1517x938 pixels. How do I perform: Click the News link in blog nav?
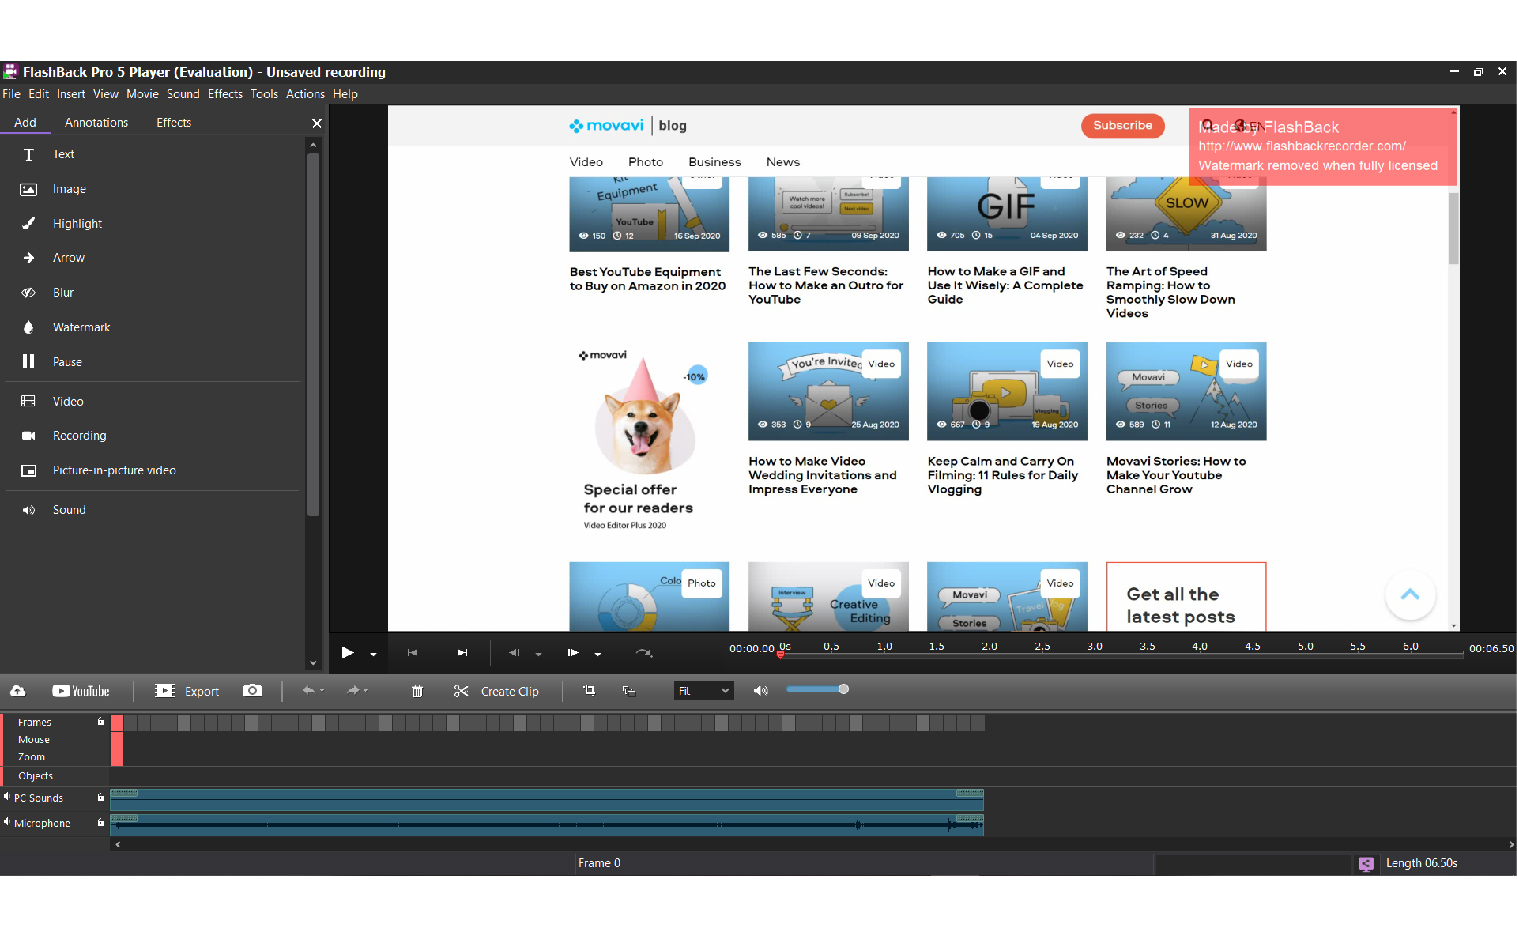click(x=783, y=162)
